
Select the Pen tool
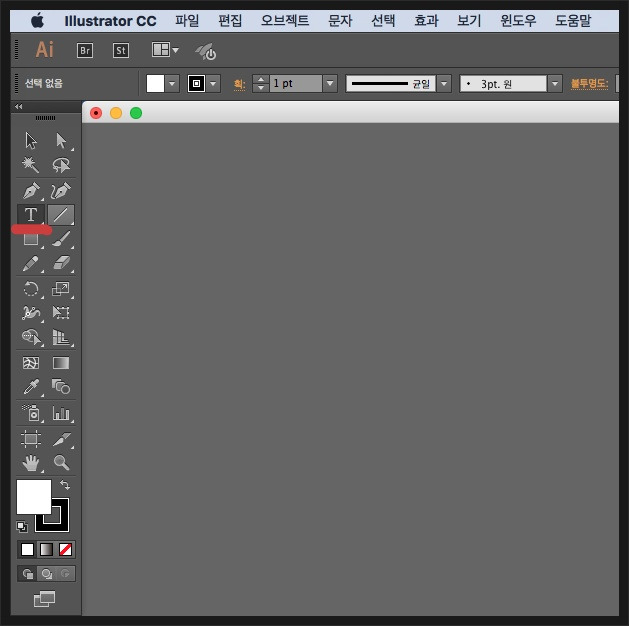point(31,190)
